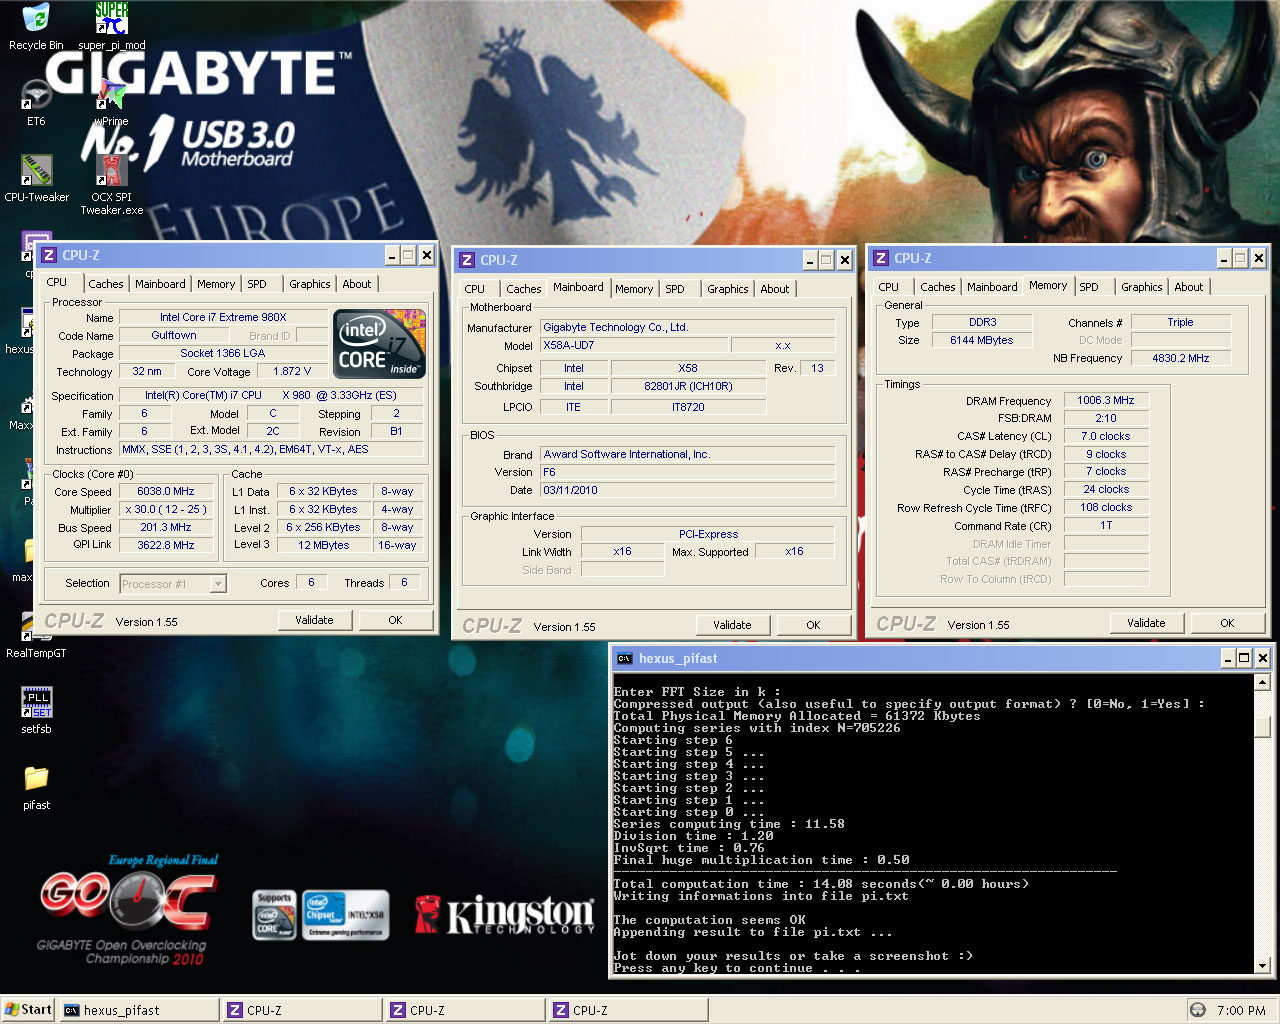Launch the super_pi_mod desktop shortcut

[x=111, y=18]
